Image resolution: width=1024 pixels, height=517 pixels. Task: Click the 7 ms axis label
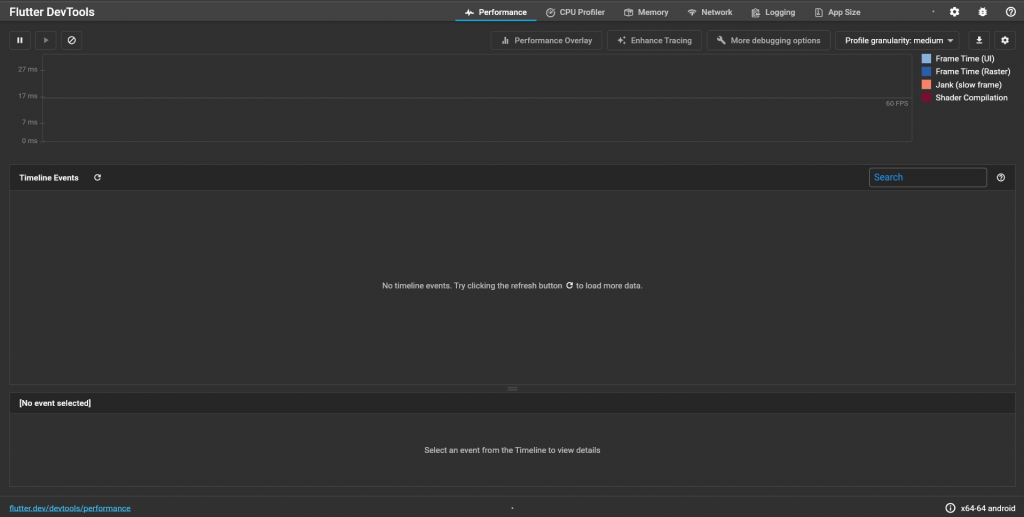click(29, 122)
